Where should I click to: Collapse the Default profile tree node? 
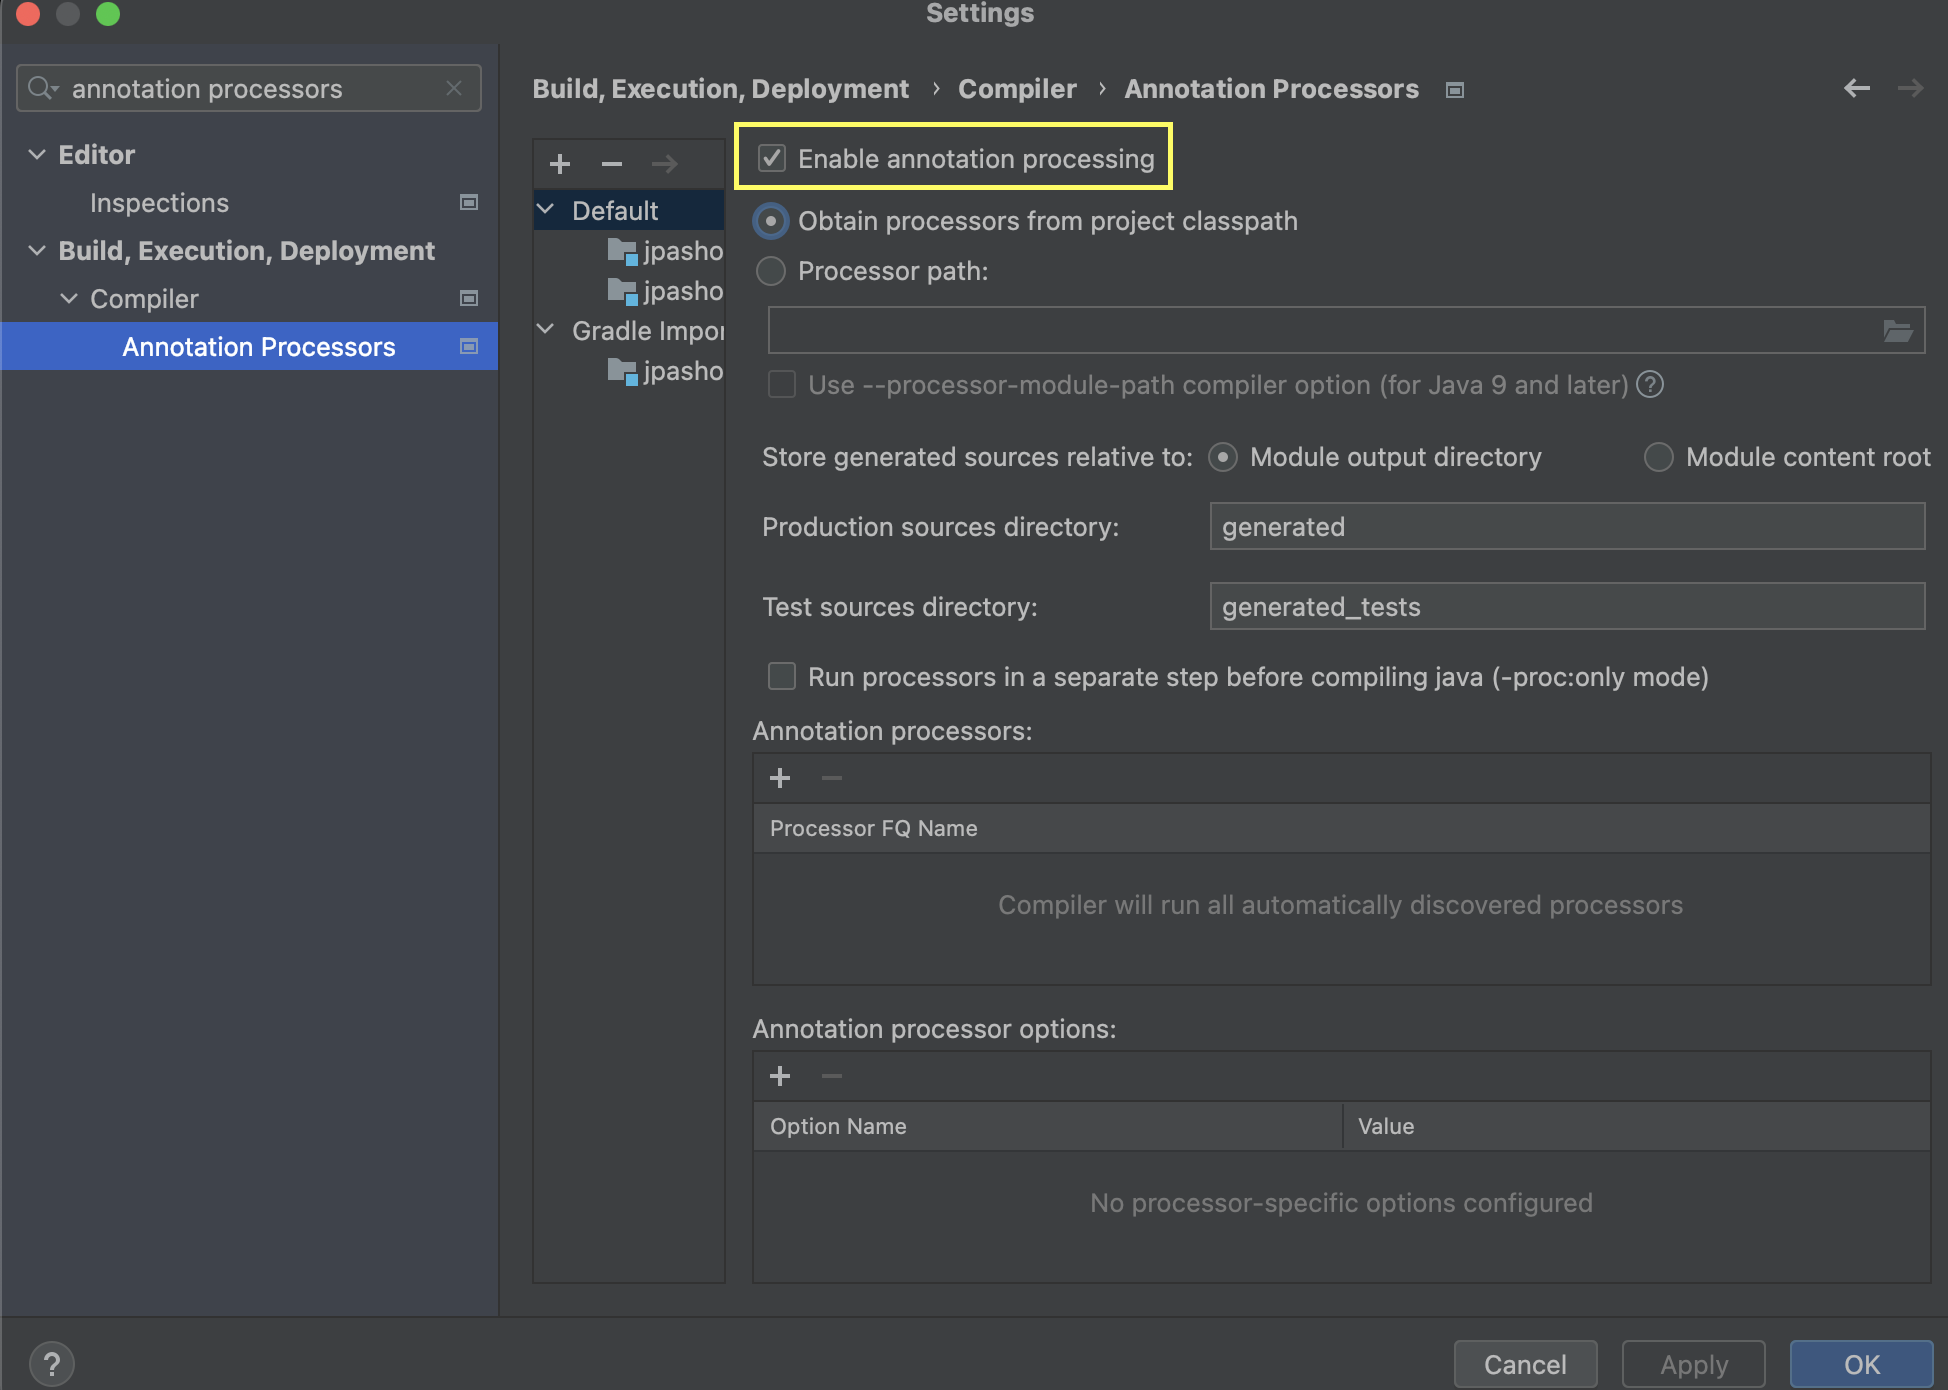pyautogui.click(x=546, y=210)
